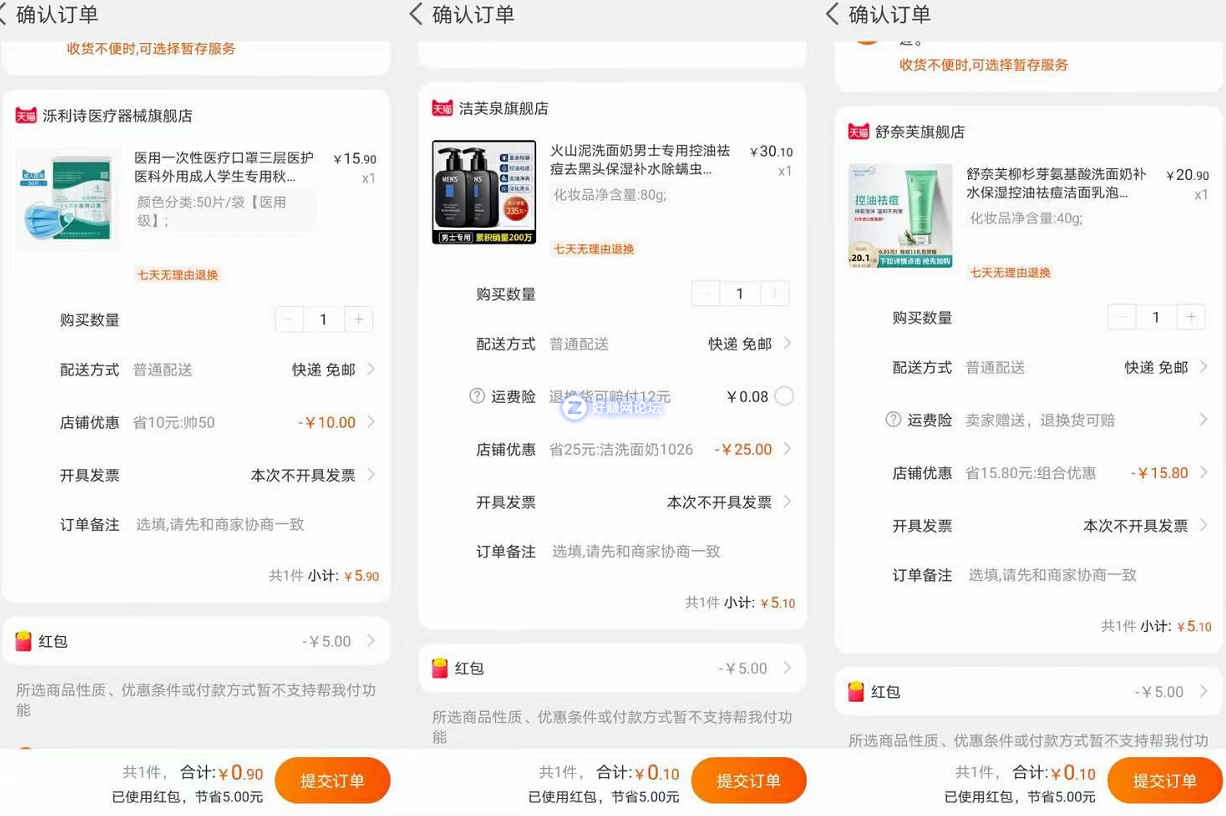The height and width of the screenshot is (816, 1226).
Task: Click 收货不便时 暂存服务 text above 舒奈芙 store
Action: pos(984,65)
